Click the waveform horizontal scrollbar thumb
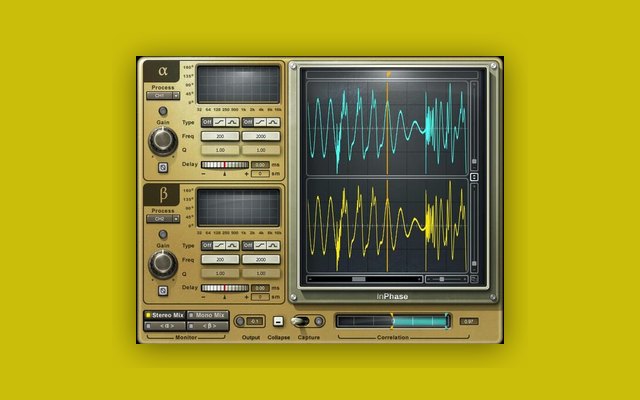This screenshot has height=400, width=640. (x=359, y=279)
